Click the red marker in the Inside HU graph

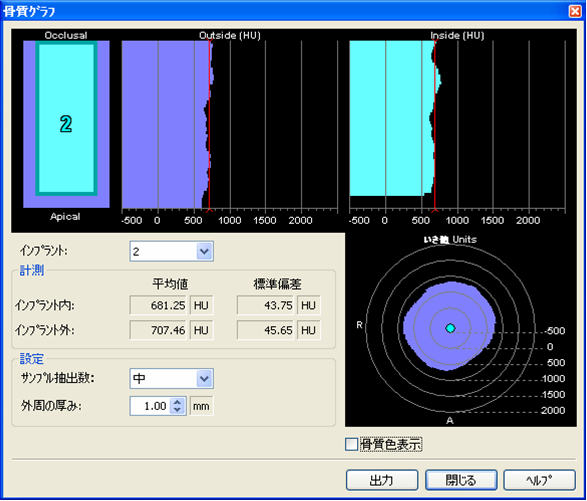[x=435, y=125]
